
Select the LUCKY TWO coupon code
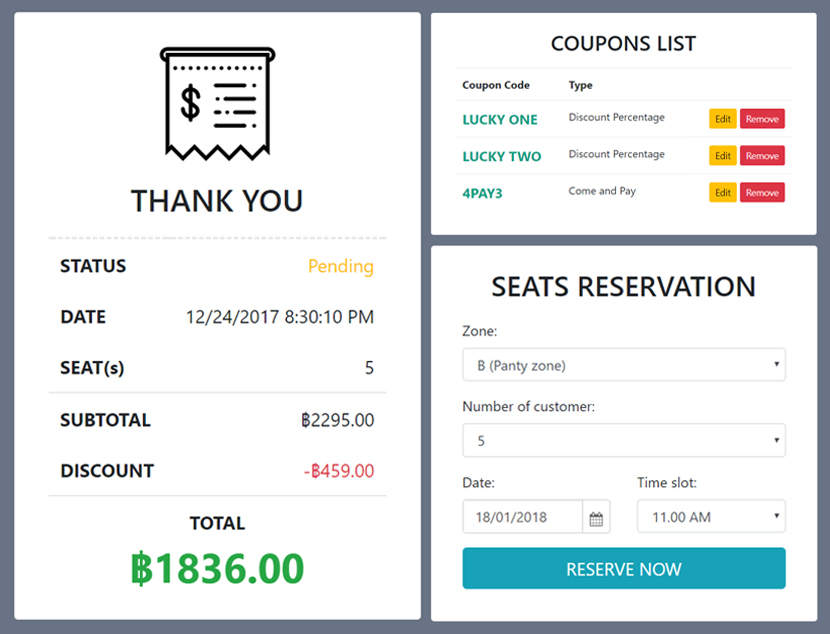pyautogui.click(x=501, y=156)
